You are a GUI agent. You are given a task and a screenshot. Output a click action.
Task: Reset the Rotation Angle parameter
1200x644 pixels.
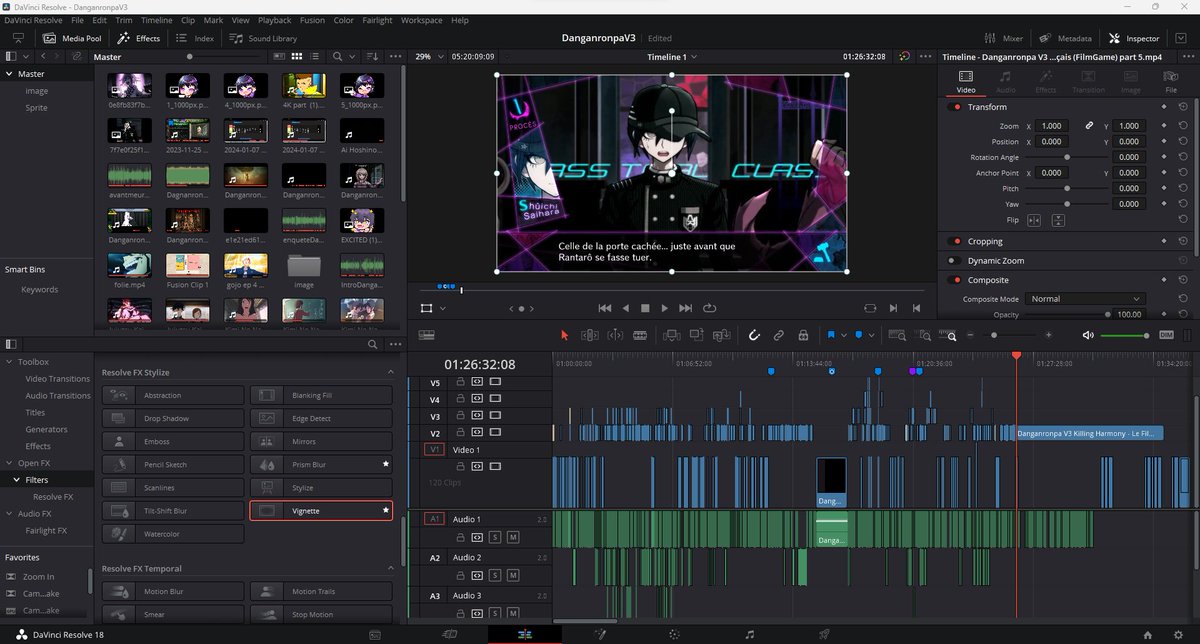coord(1184,158)
